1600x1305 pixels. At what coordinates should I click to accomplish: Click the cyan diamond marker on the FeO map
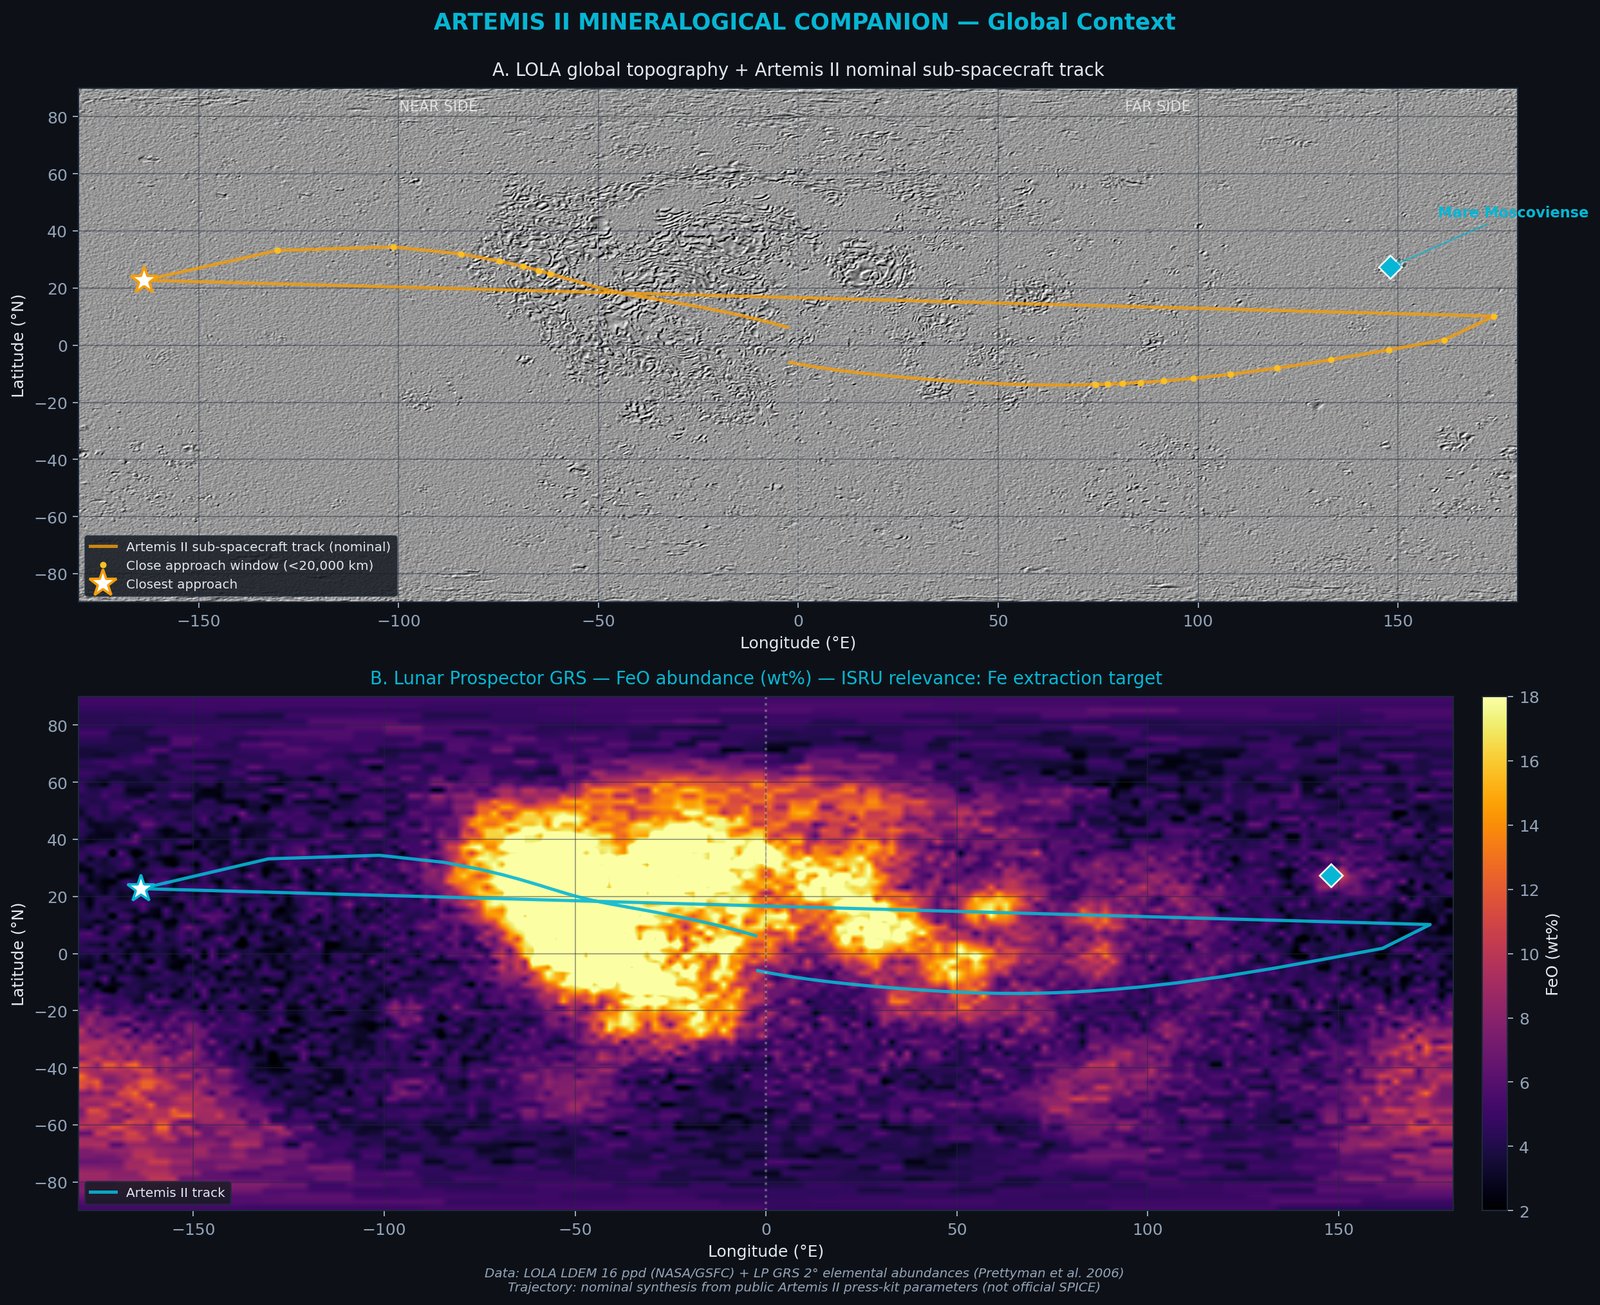(x=1331, y=876)
